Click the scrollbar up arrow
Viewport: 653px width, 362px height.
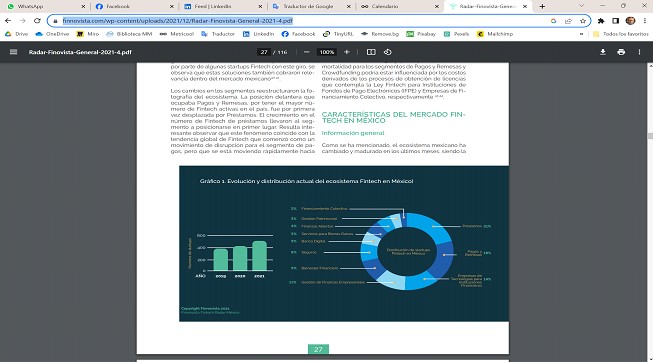pyautogui.click(x=650, y=66)
